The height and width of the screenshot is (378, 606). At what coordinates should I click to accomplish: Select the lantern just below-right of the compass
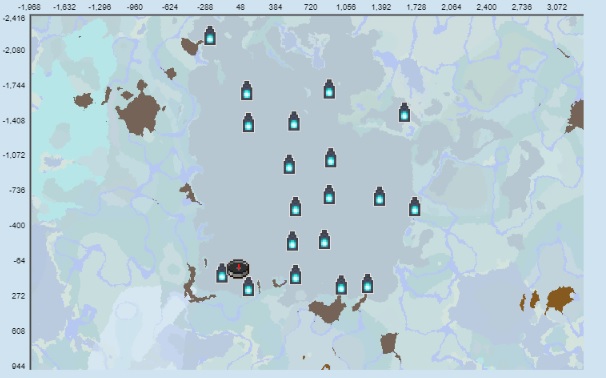pyautogui.click(x=248, y=287)
